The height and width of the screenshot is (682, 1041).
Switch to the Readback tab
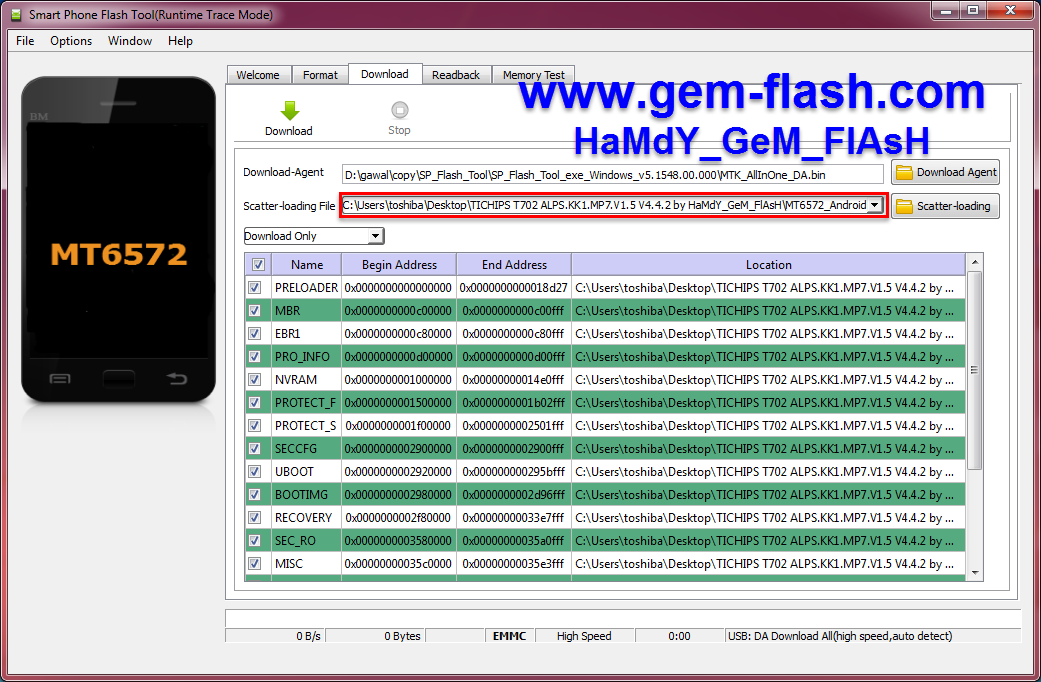tap(456, 75)
